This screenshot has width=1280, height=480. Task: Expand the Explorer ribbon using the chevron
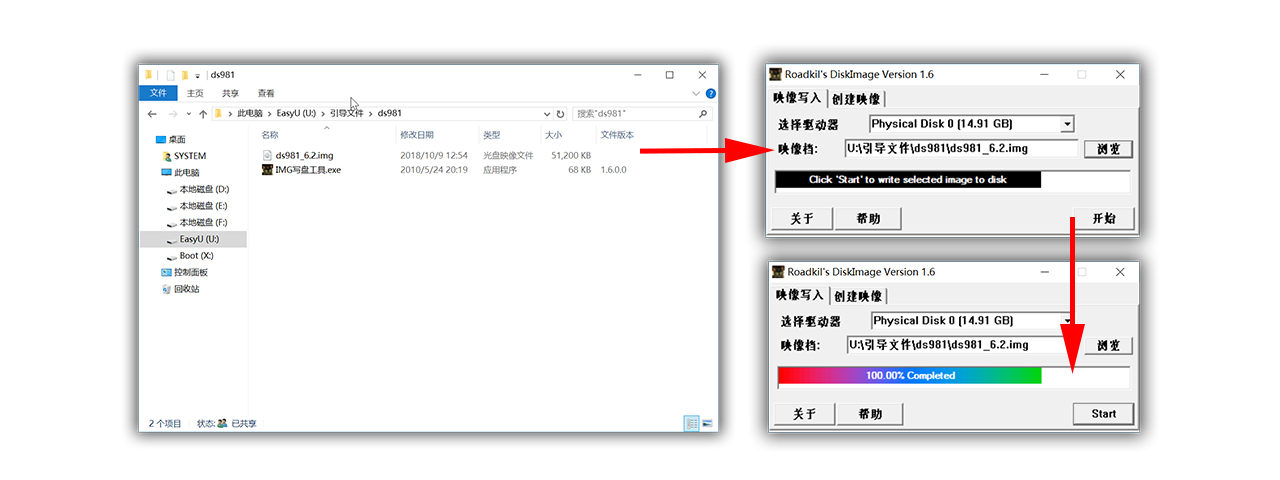click(696, 93)
